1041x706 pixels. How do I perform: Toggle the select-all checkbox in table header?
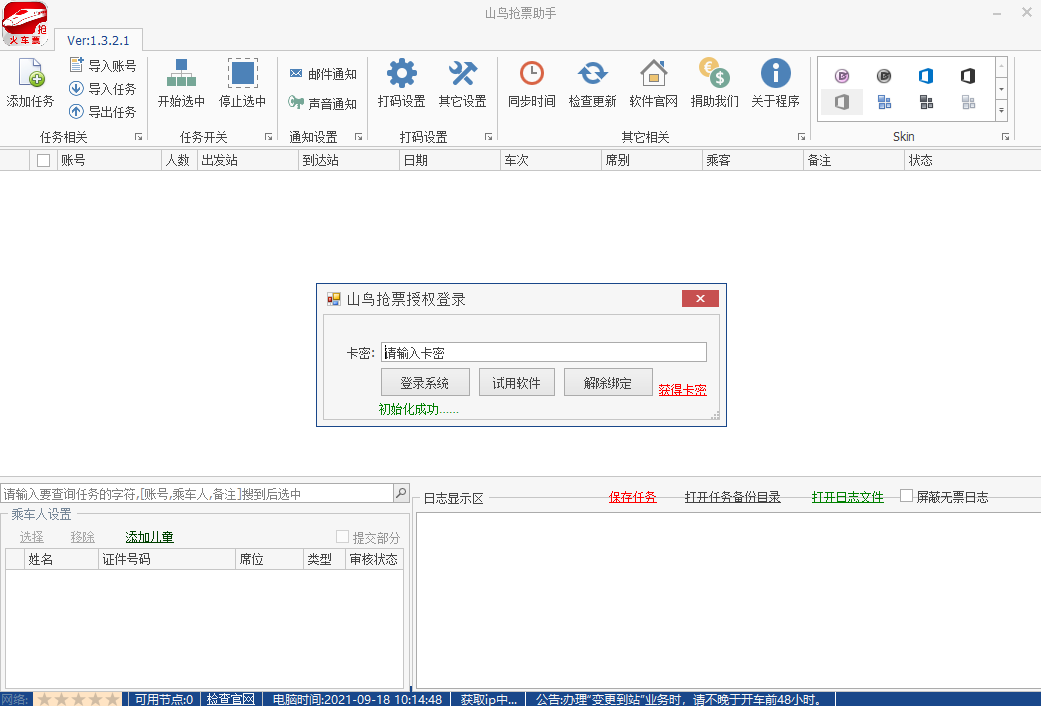click(43, 160)
